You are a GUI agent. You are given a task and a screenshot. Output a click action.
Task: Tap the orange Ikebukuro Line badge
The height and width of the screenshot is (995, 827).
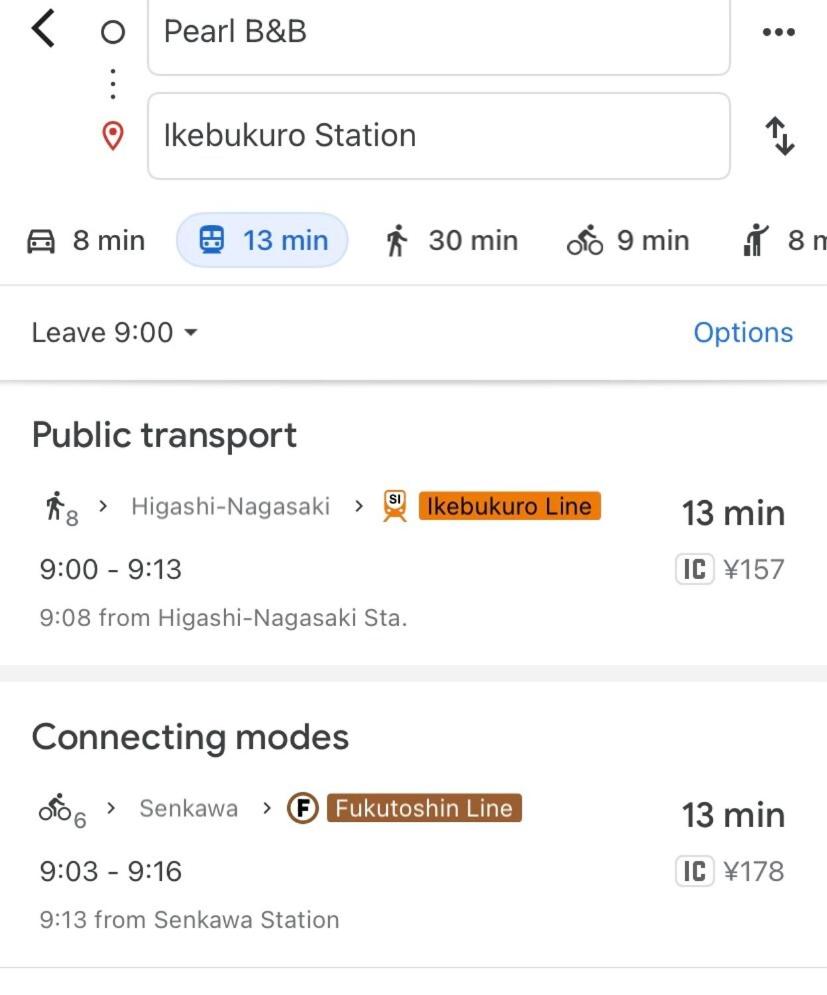pyautogui.click(x=509, y=506)
